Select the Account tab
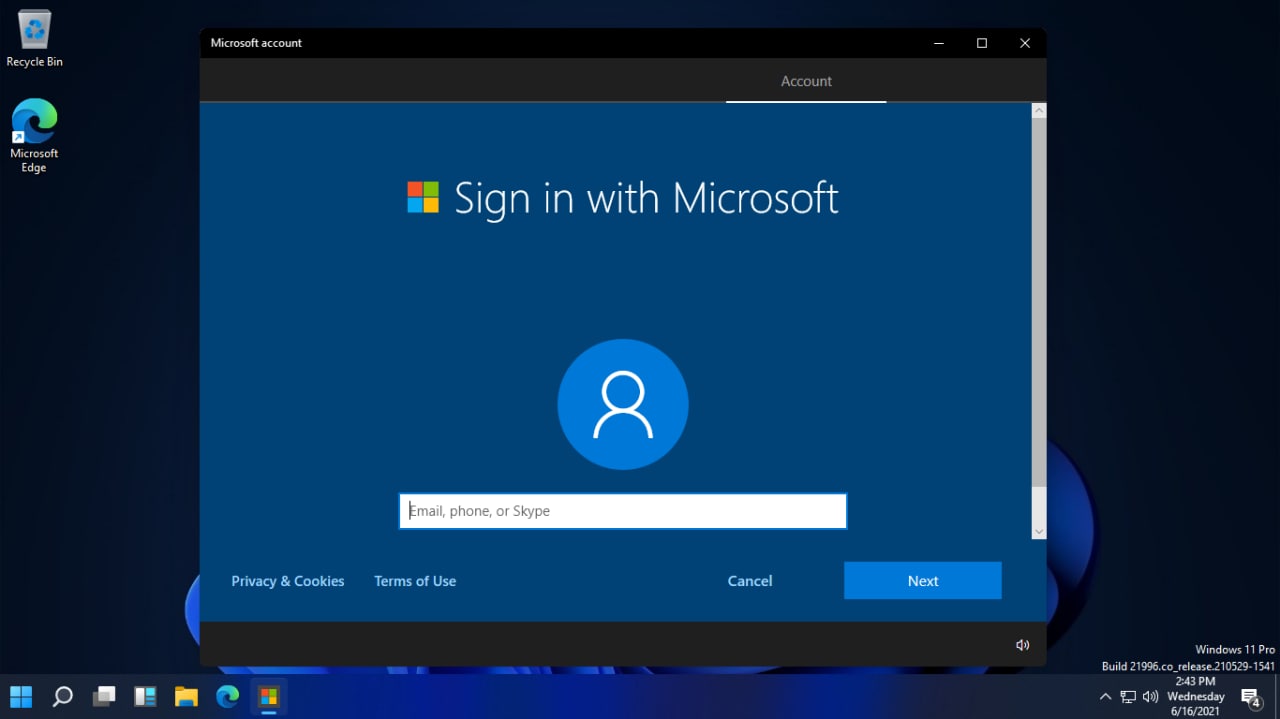This screenshot has height=719, width=1280. 806,81
